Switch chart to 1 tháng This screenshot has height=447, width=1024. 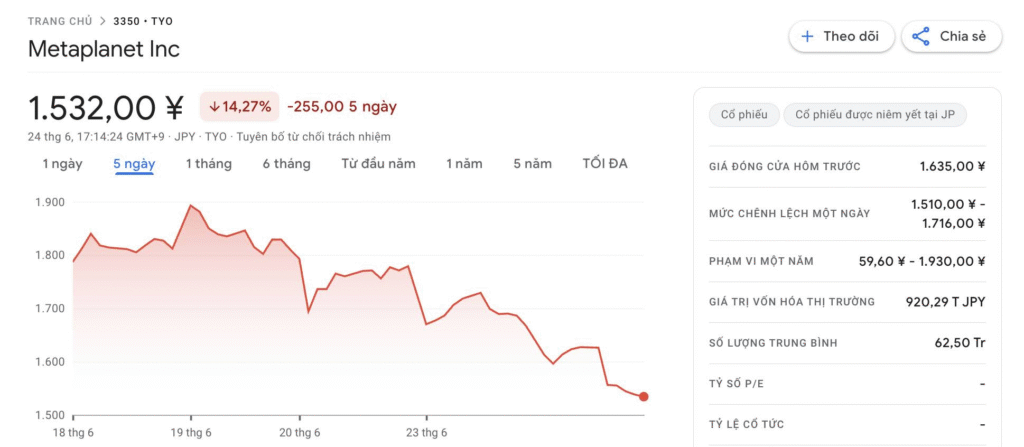click(x=208, y=164)
